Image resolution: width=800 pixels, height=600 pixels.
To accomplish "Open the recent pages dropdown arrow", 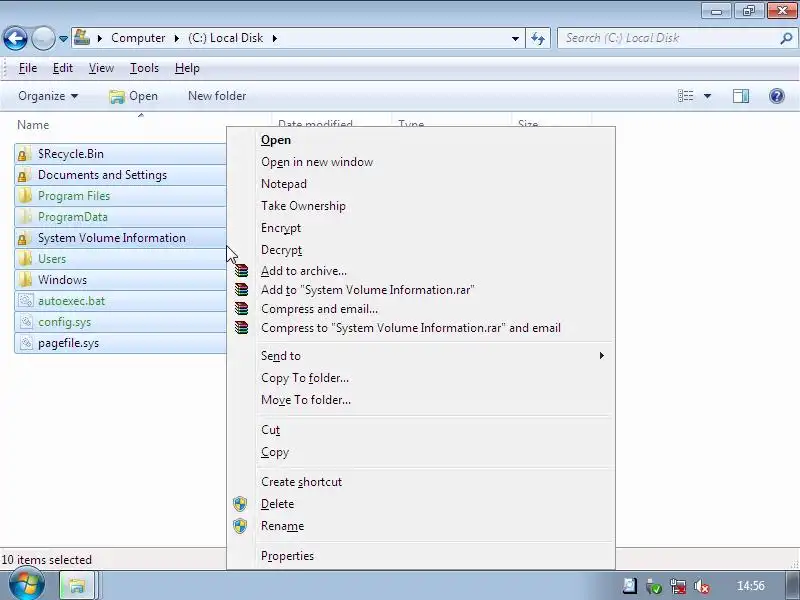I will point(63,39).
